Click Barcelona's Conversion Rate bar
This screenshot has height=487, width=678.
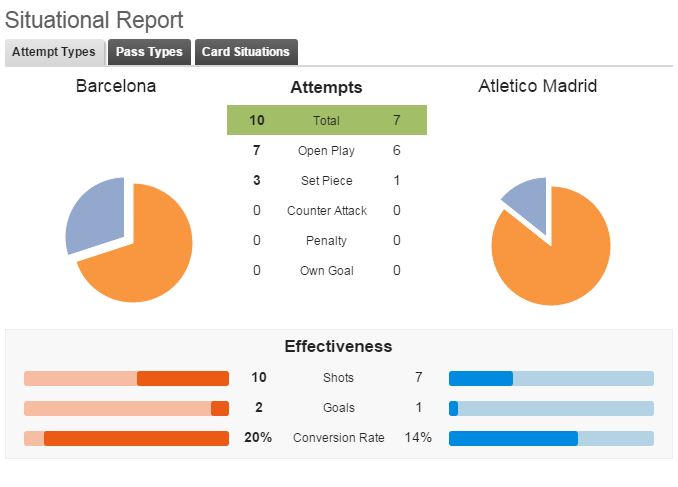[x=136, y=438]
